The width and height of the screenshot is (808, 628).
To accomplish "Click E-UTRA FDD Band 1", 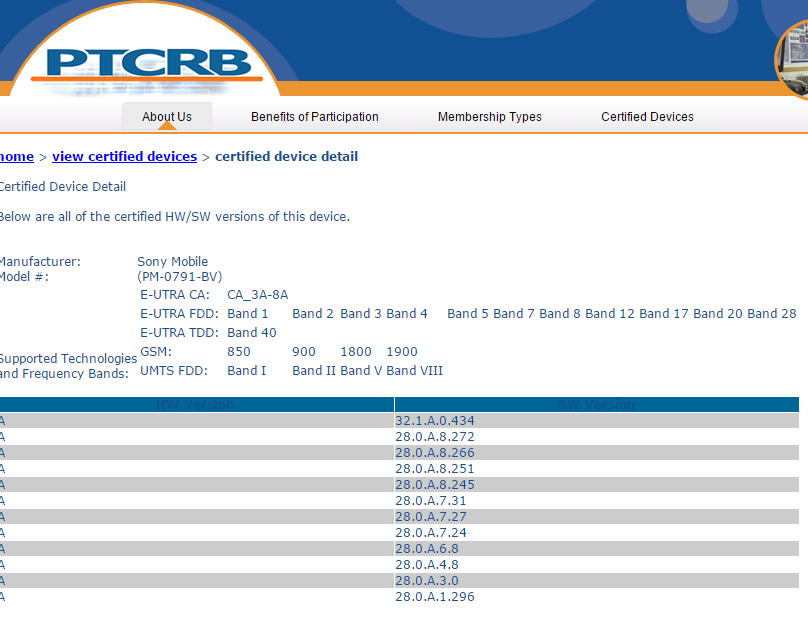I will pos(248,314).
